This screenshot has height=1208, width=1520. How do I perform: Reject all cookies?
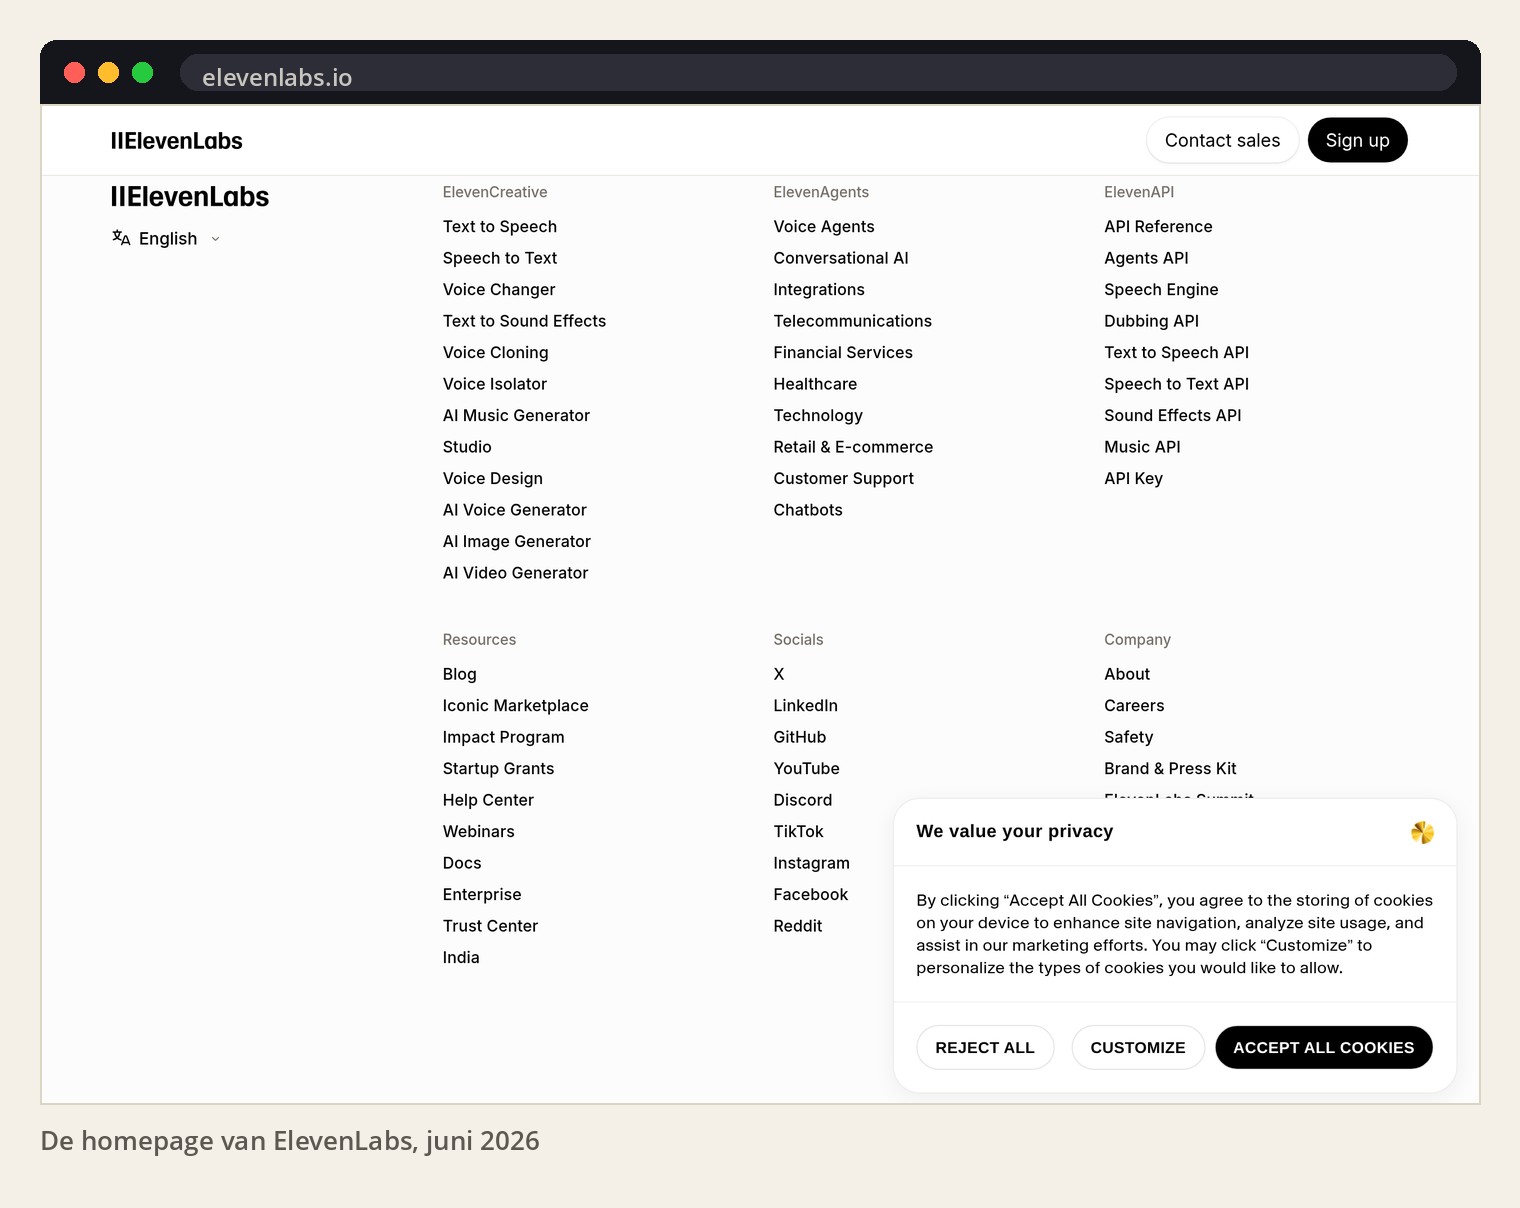click(985, 1047)
